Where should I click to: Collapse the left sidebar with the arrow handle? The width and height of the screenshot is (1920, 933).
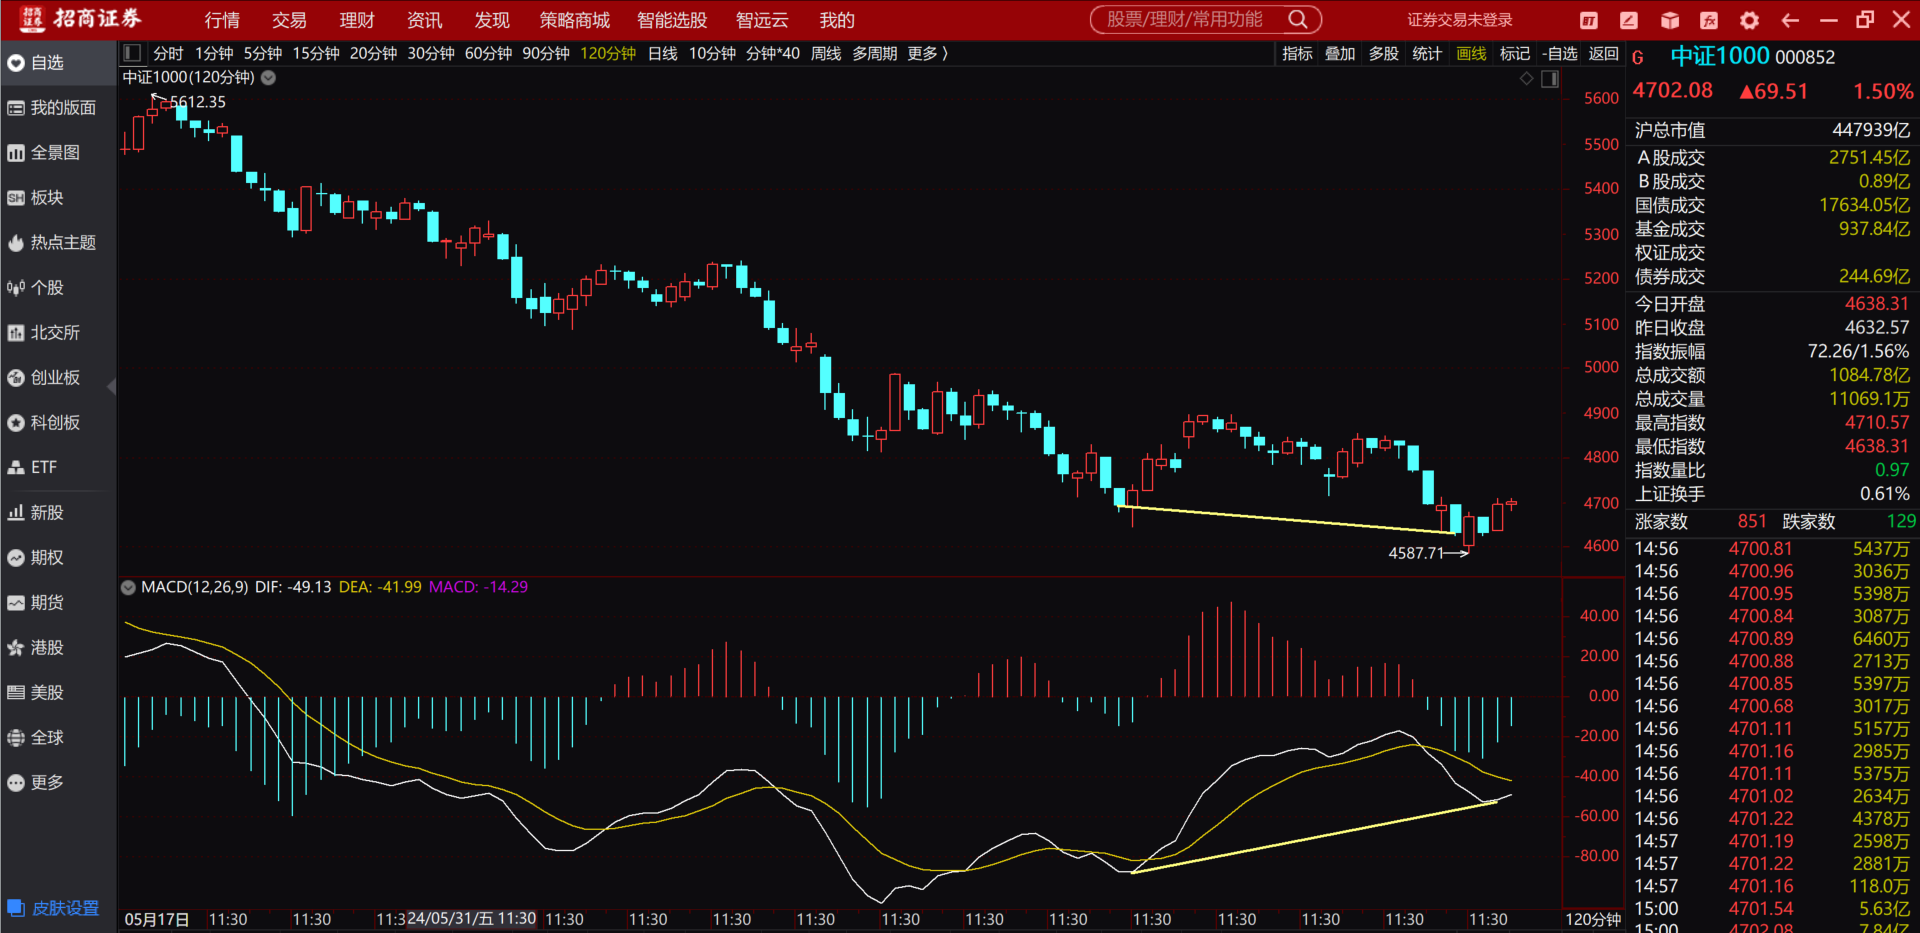click(x=112, y=386)
